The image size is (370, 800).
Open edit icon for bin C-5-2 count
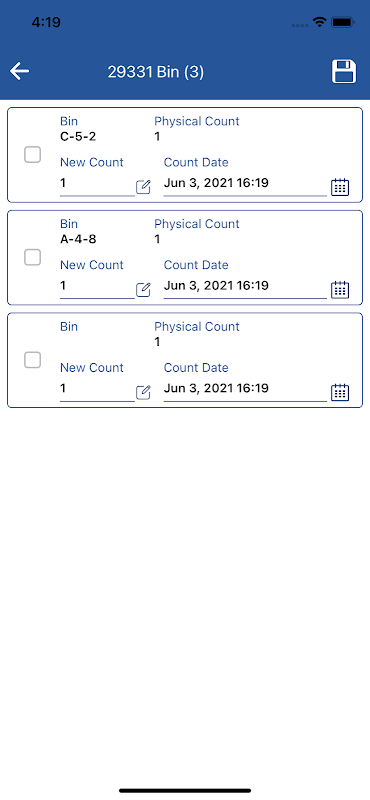(x=143, y=187)
